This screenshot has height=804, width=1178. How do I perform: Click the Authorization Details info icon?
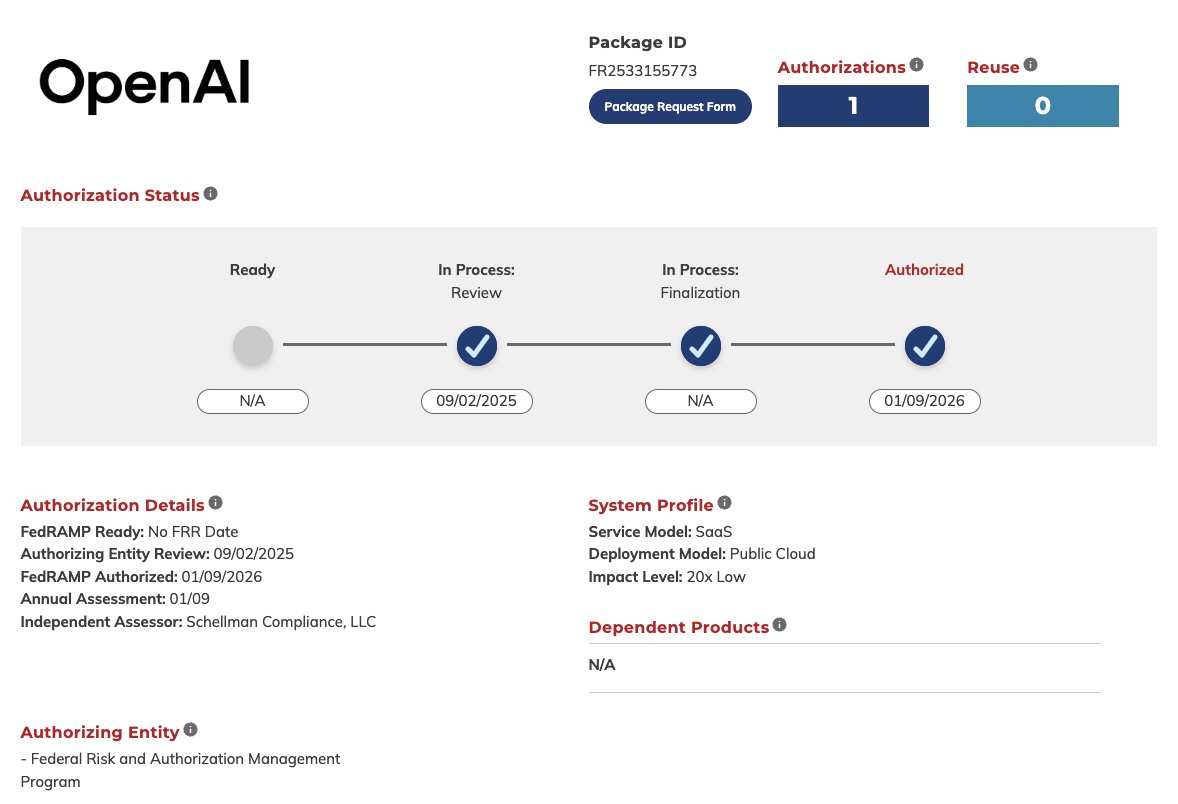pos(216,503)
